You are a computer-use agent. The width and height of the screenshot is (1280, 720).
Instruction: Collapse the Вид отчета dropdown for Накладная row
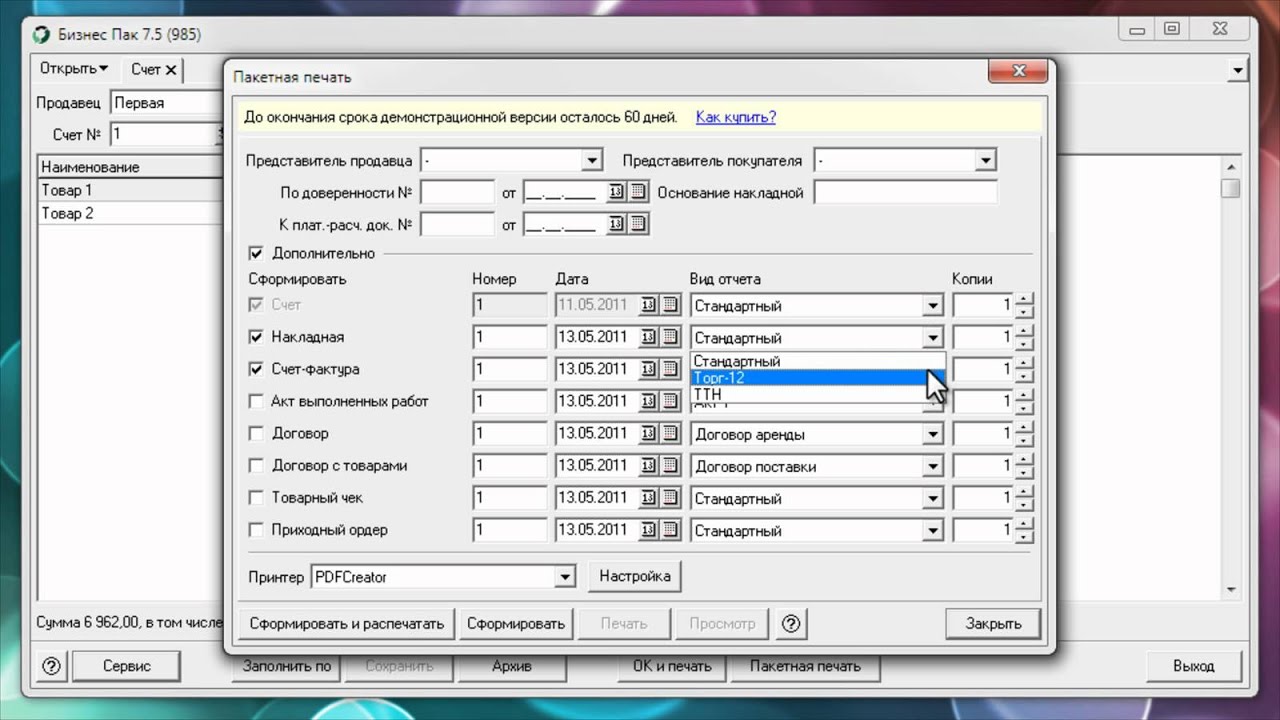tap(933, 338)
